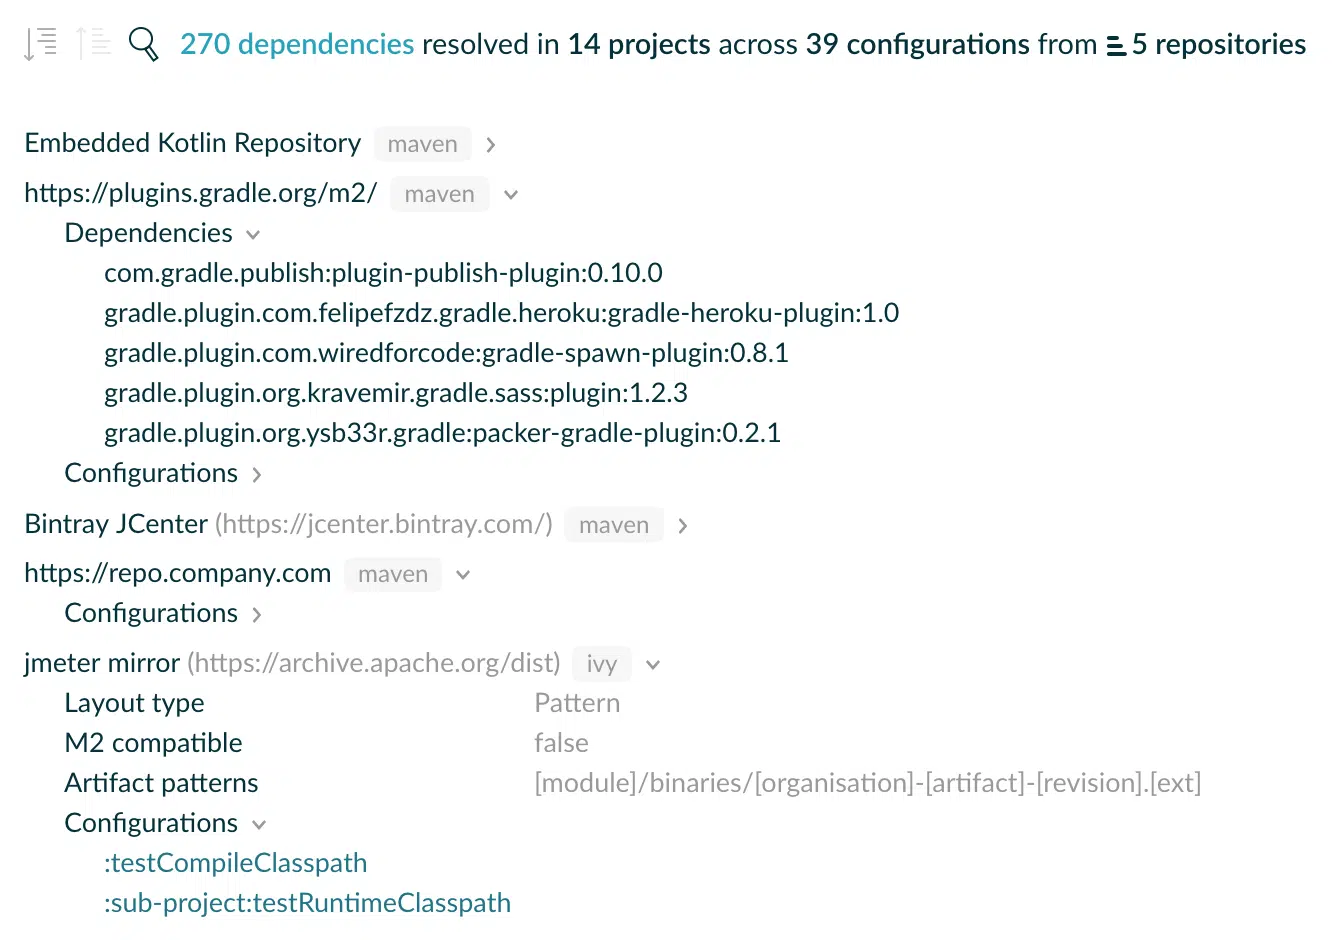Collapse Configurations under jmeter mirror

click(x=259, y=825)
